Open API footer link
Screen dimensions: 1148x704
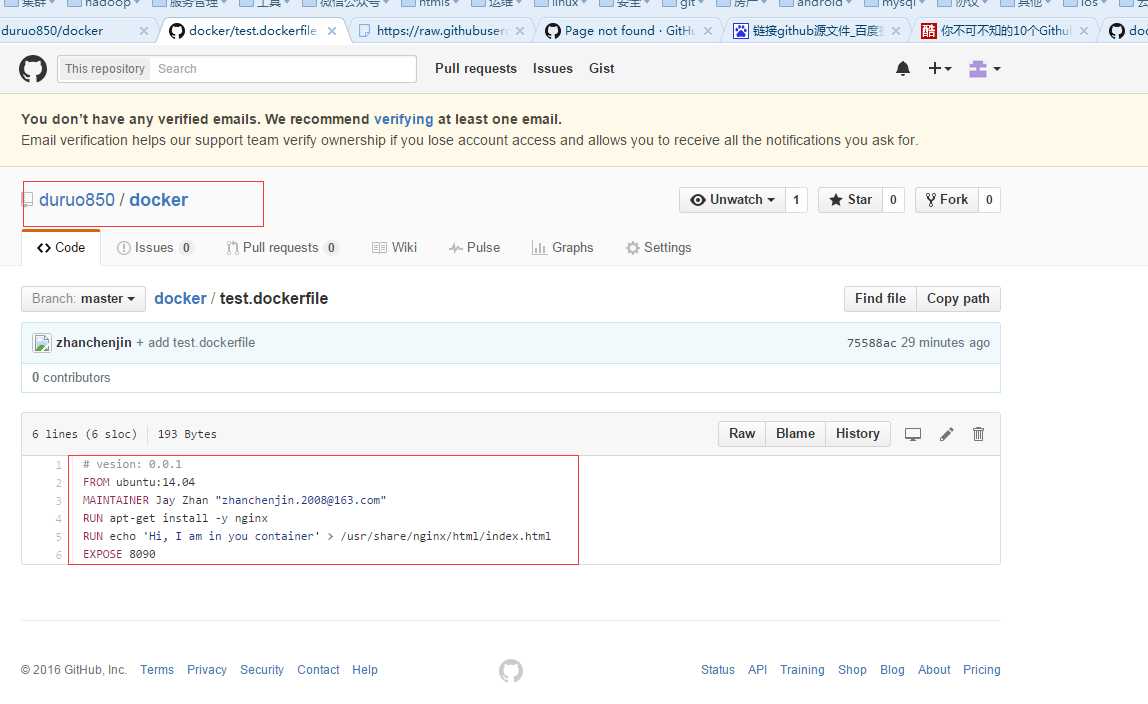click(757, 670)
